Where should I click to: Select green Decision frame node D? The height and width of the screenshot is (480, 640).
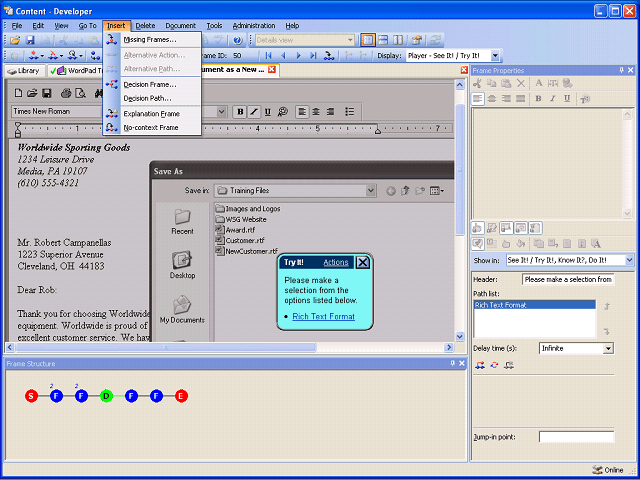pyautogui.click(x=106, y=396)
